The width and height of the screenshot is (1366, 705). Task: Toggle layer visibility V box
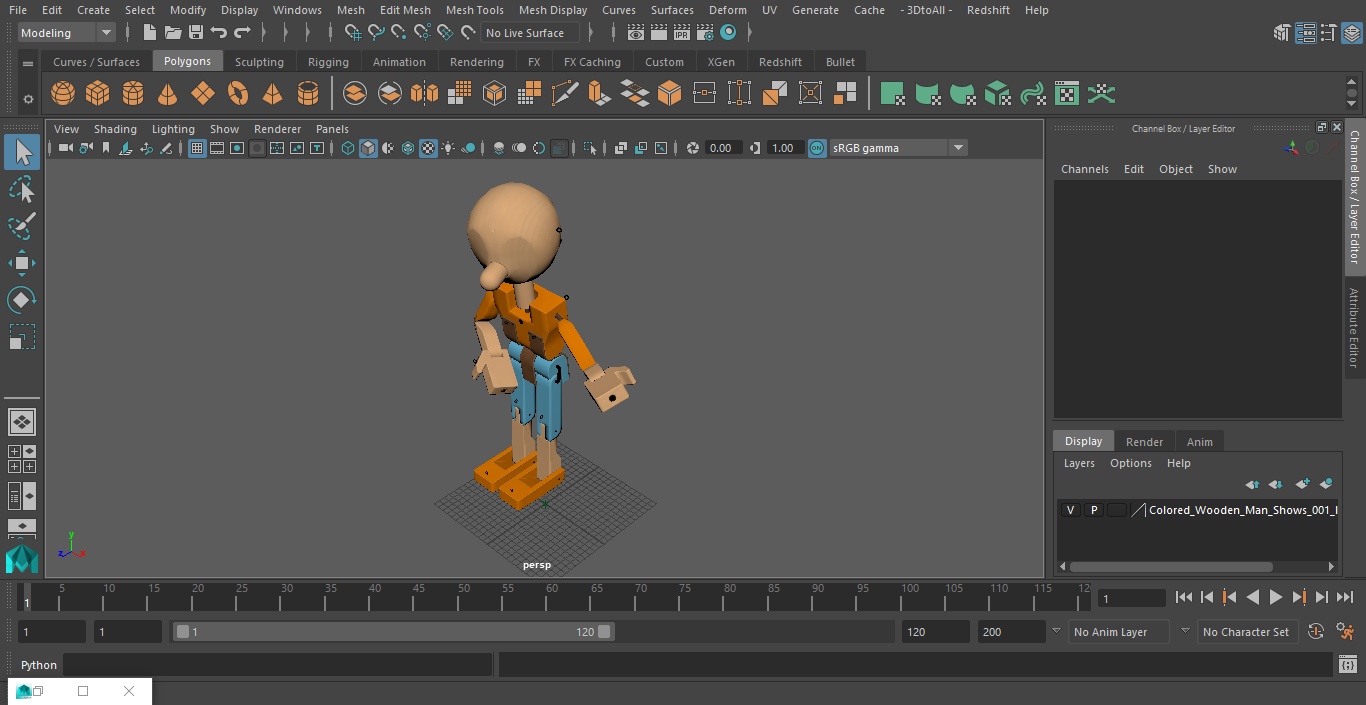(x=1070, y=510)
